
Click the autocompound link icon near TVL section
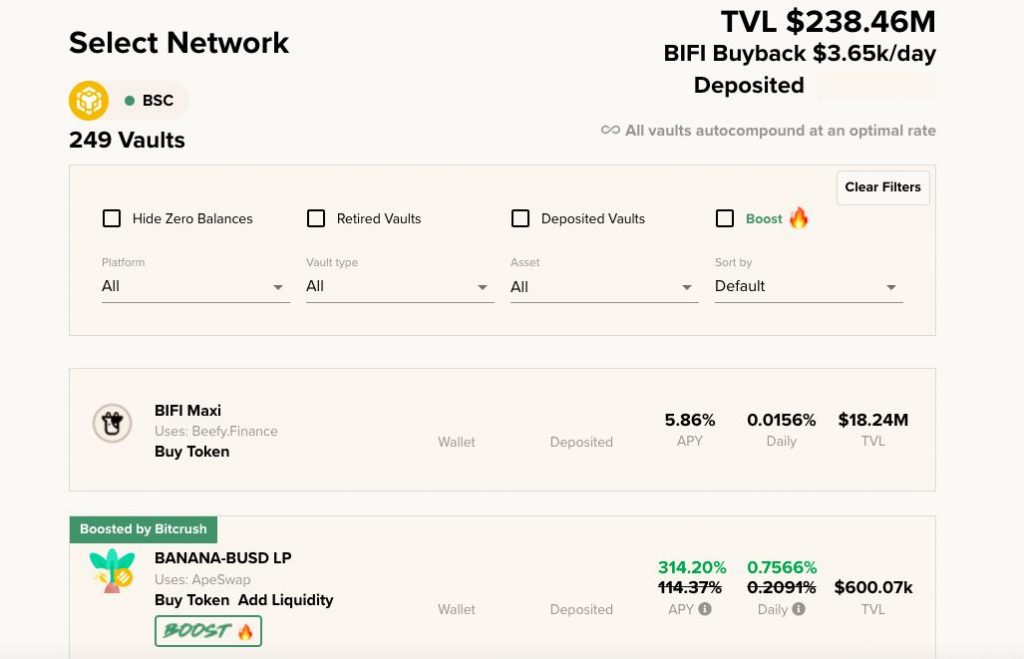click(x=611, y=130)
